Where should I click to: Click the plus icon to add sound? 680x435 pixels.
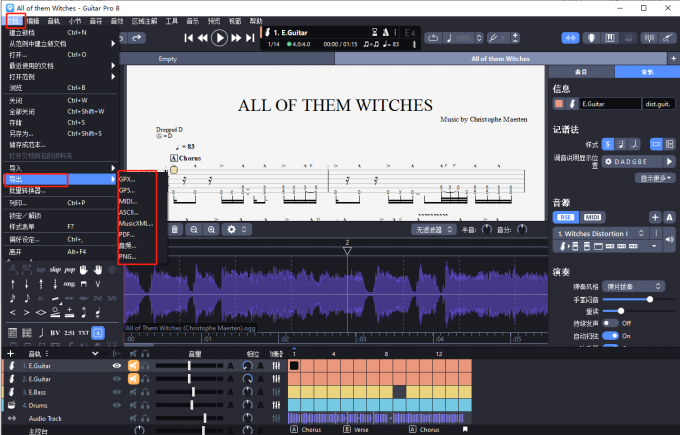point(655,217)
